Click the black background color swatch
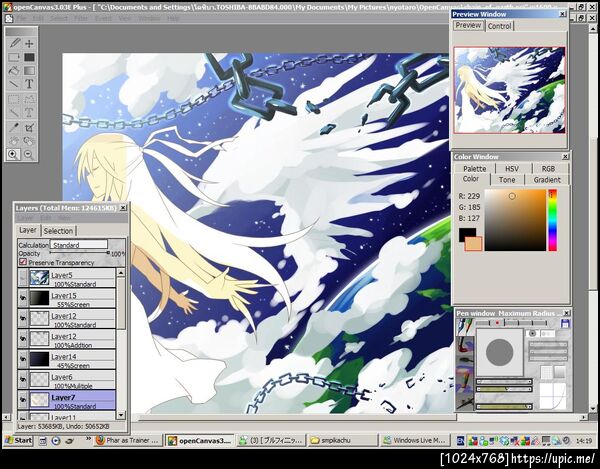The image size is (600, 469). pos(467,234)
